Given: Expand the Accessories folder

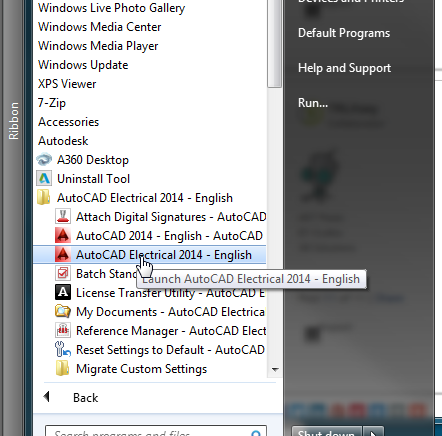Looking at the screenshot, I should [68, 122].
